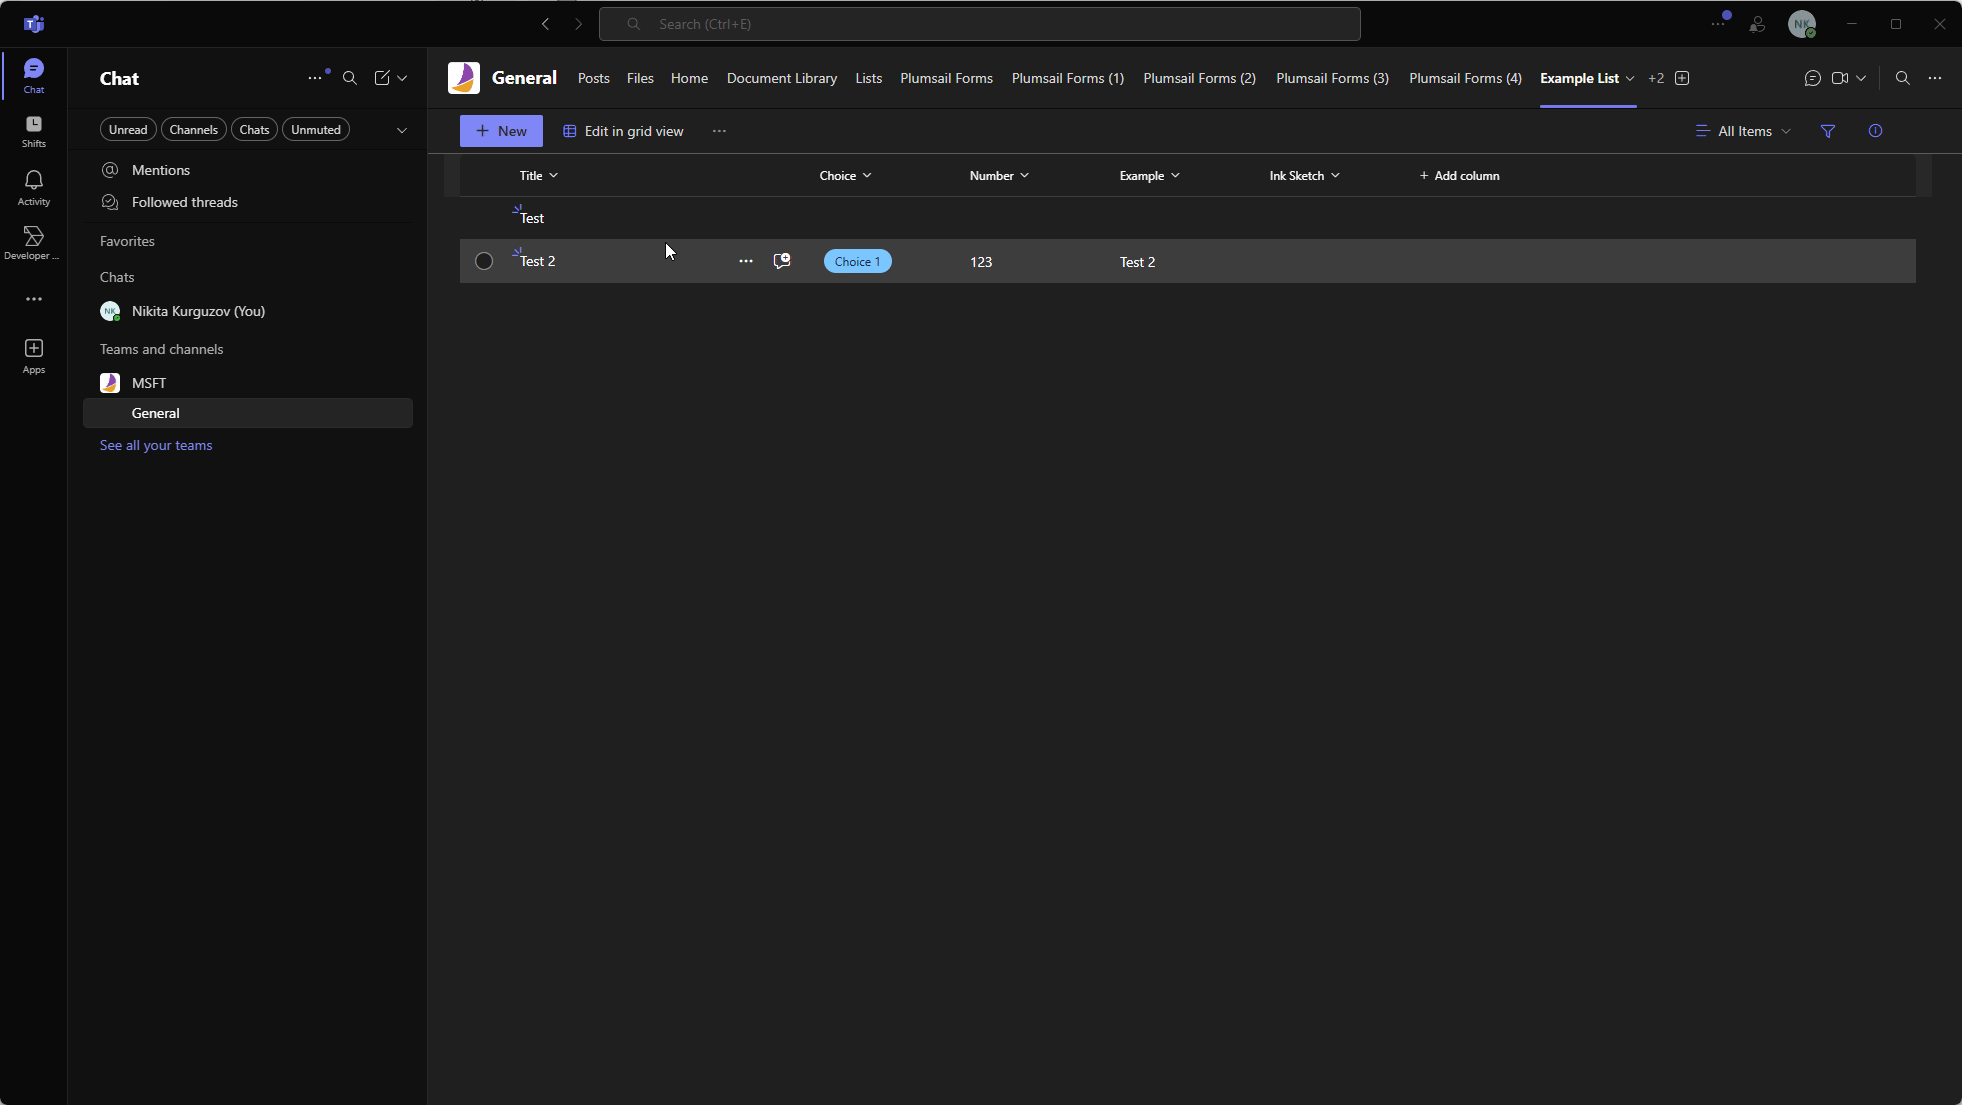This screenshot has width=1962, height=1105.
Task: Toggle the Unread filter chip
Action: pyautogui.click(x=128, y=130)
